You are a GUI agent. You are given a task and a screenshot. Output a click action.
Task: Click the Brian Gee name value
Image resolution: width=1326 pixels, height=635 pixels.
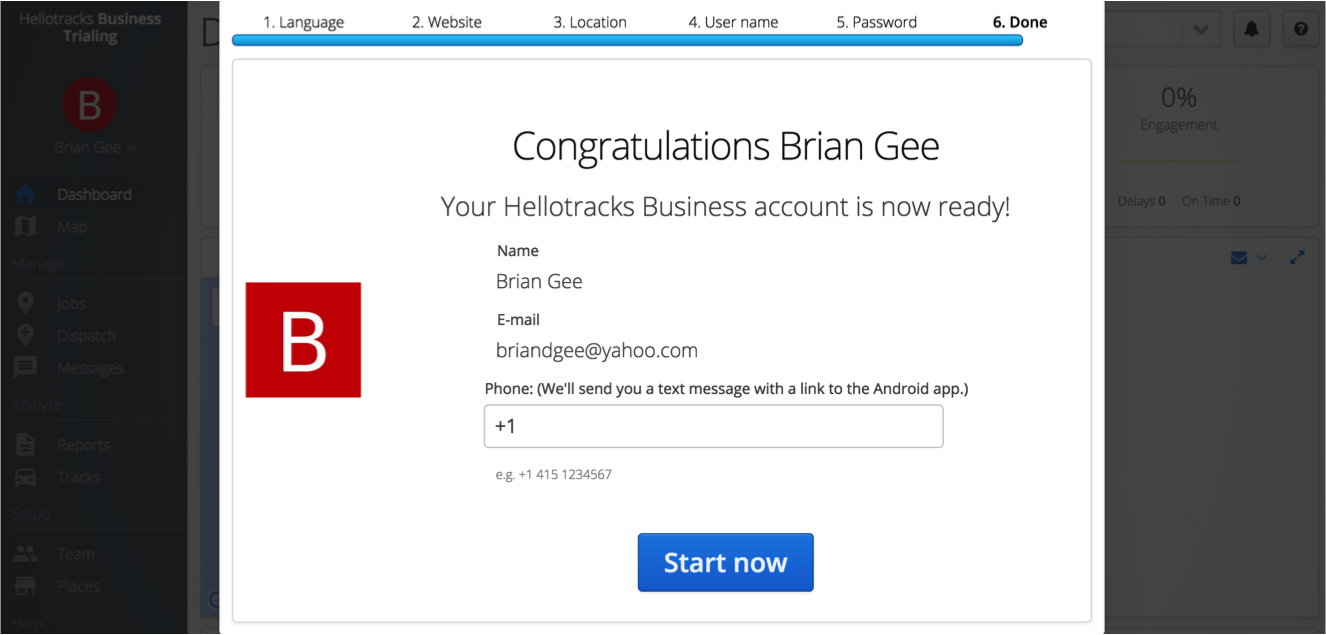[x=539, y=282]
